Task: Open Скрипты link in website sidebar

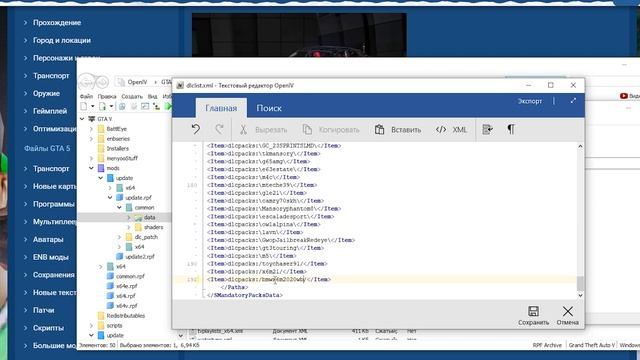Action: click(x=48, y=328)
